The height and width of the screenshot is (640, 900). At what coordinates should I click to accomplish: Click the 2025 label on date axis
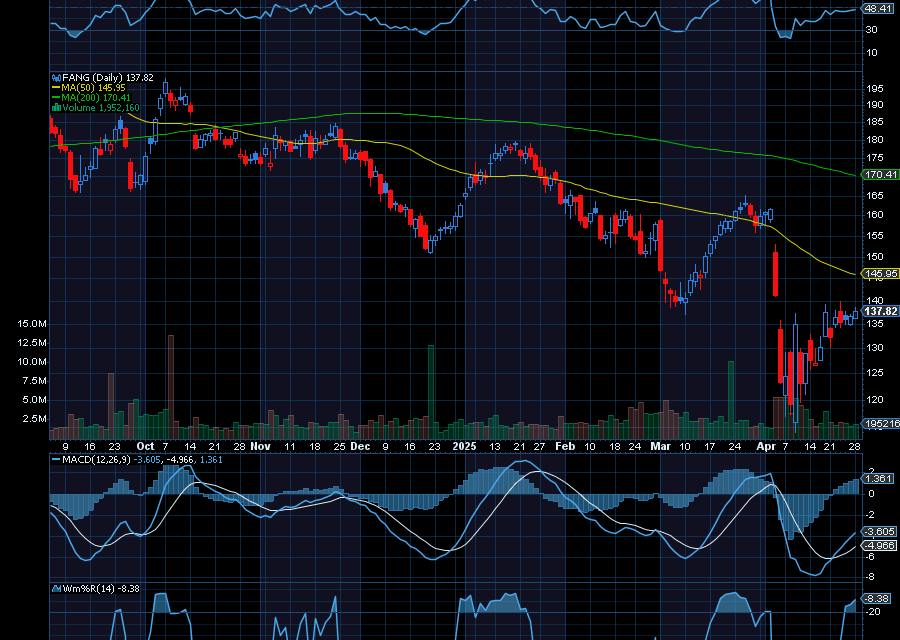tap(463, 445)
